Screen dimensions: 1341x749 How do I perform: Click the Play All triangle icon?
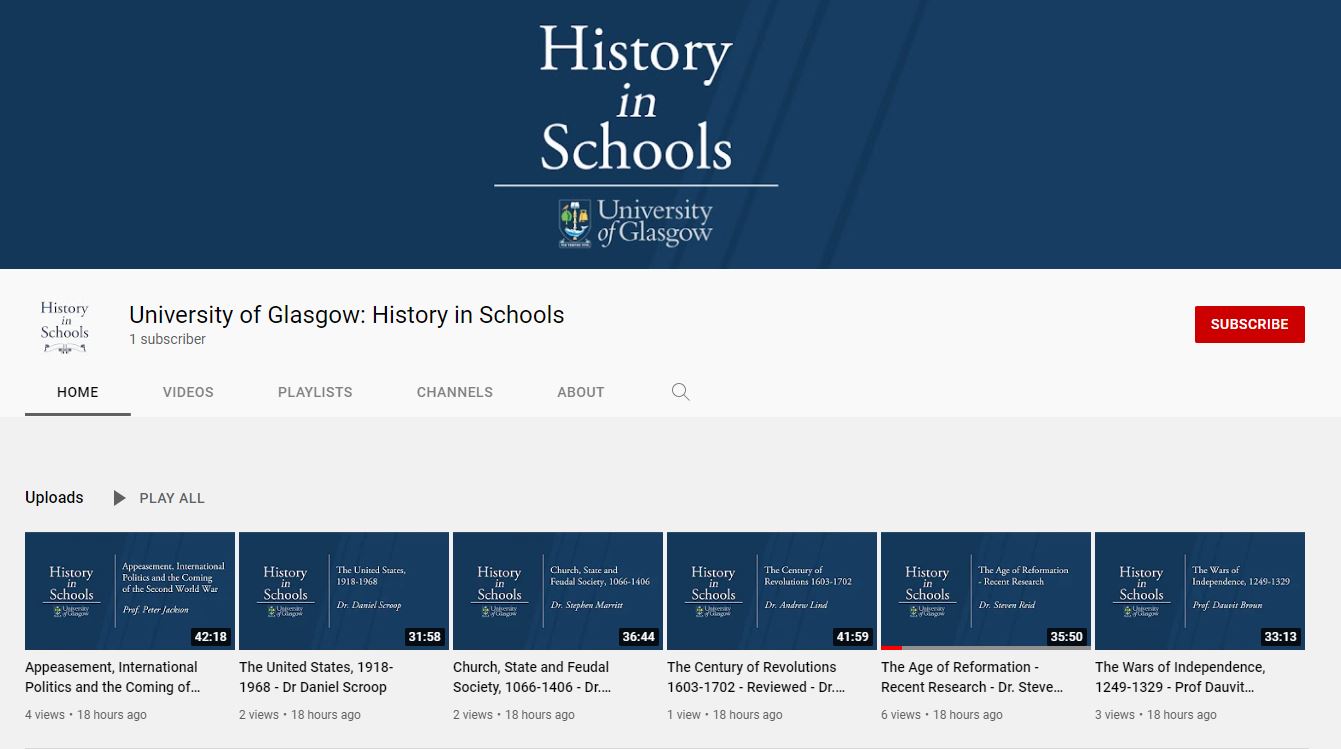click(x=119, y=498)
